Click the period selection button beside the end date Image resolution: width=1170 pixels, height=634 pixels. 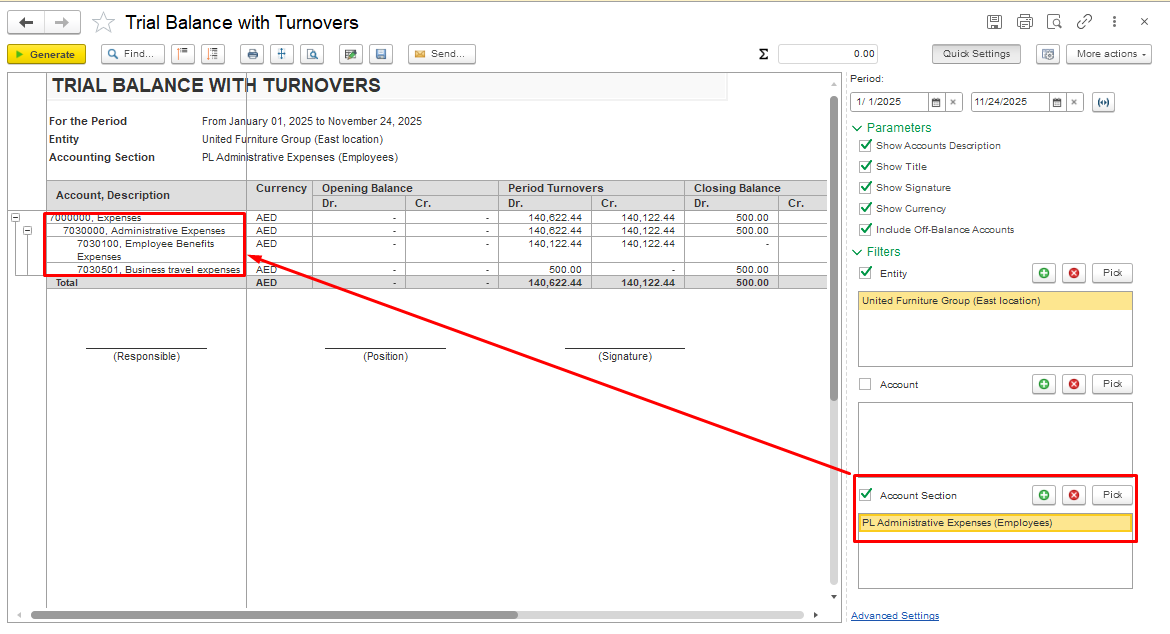coord(1103,102)
